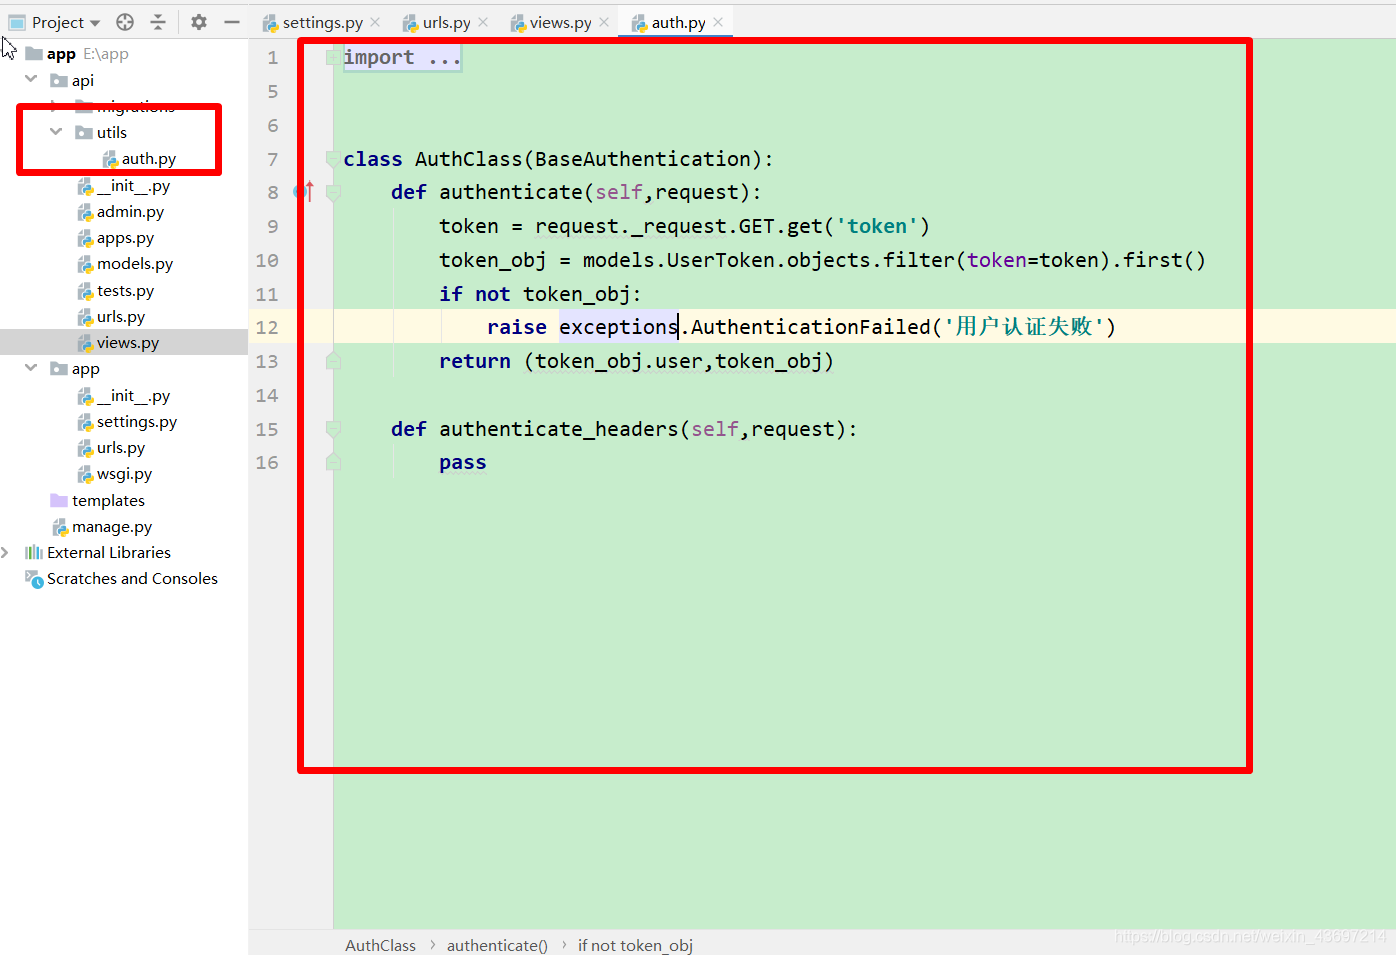Click the views.py tab file icon
Screen dimensions: 1396x955
click(x=518, y=22)
